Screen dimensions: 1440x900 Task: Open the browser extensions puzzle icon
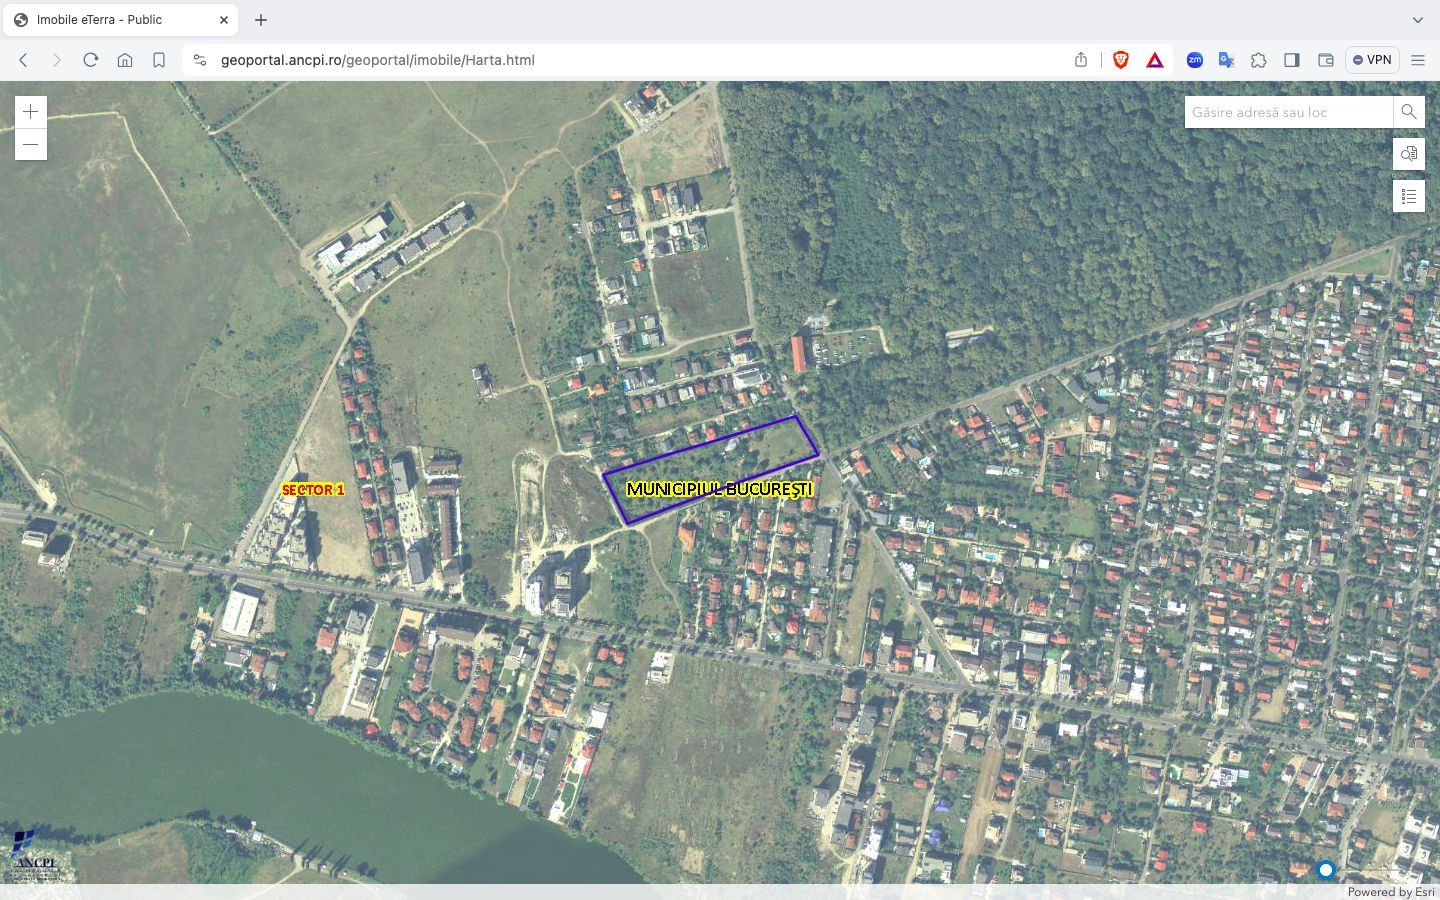coord(1259,60)
